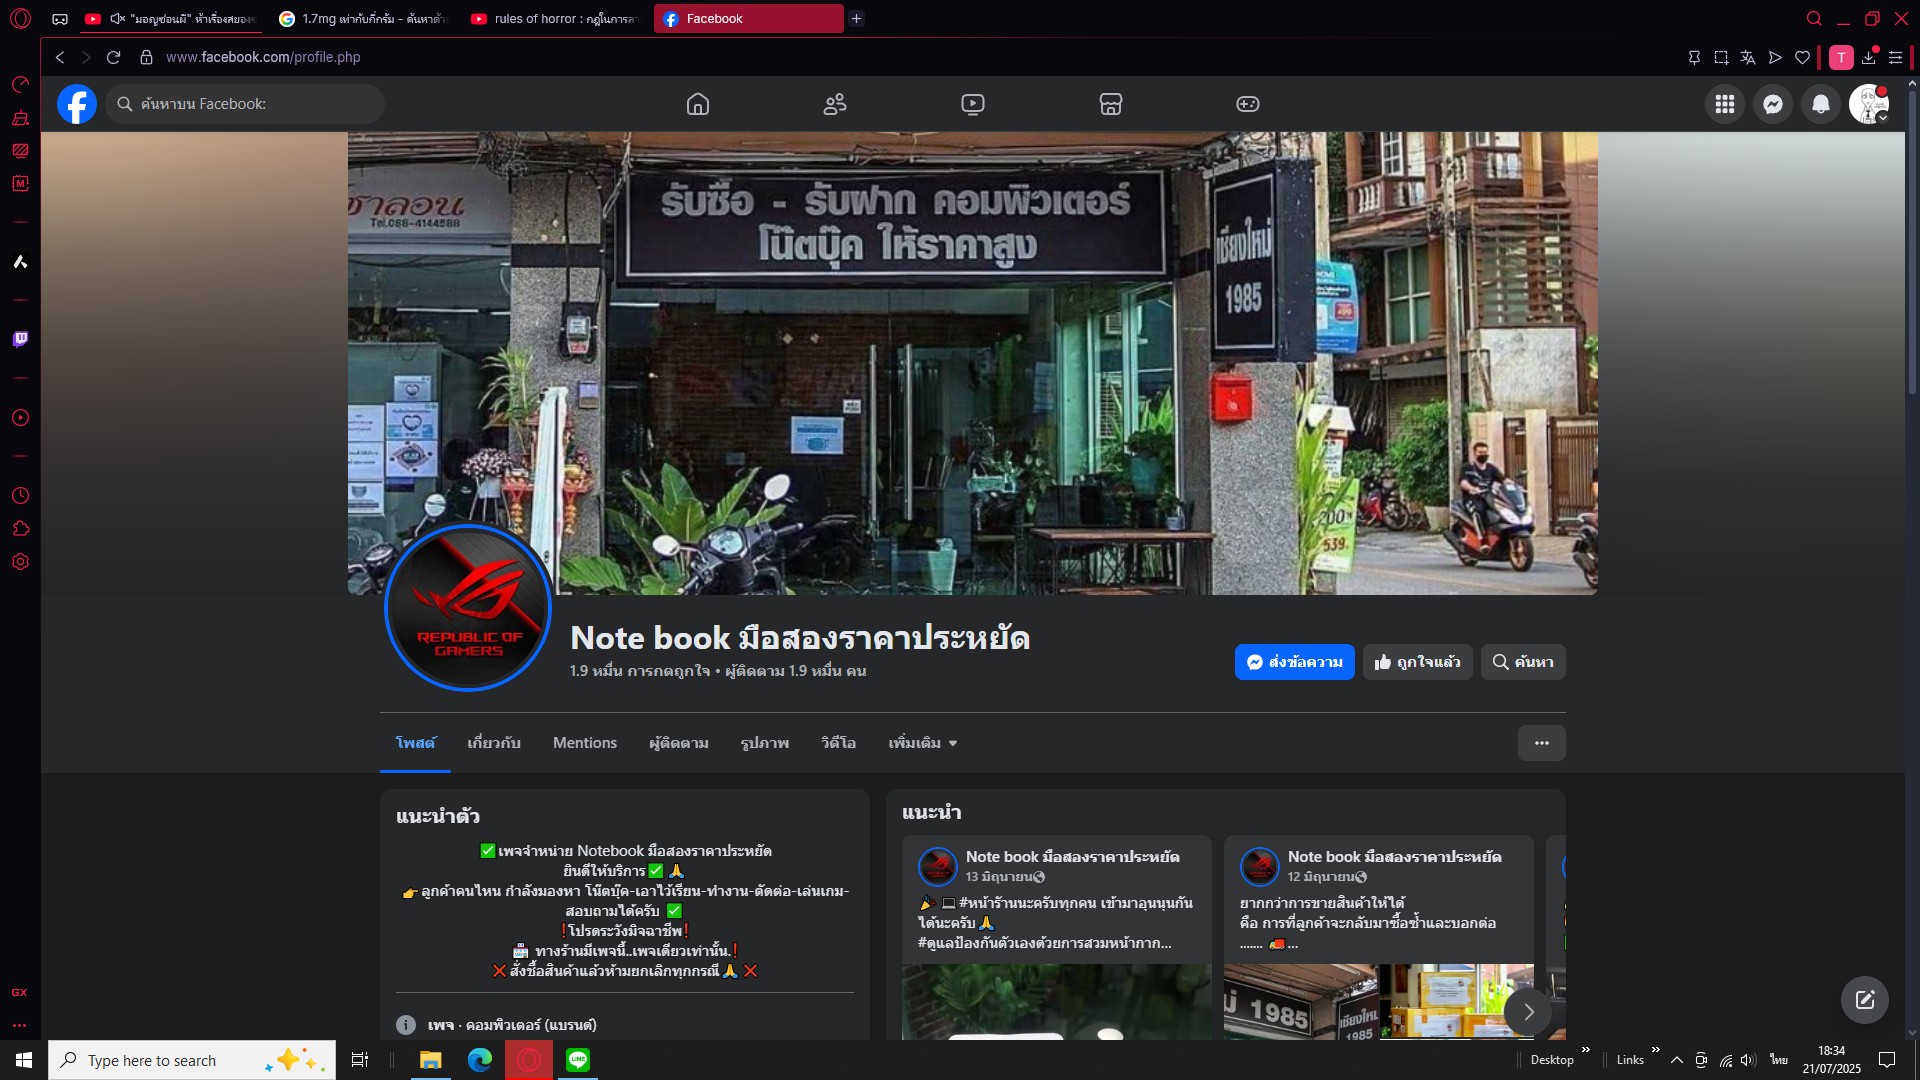Open the 13 มิถุนายน featured post date

[1000, 877]
